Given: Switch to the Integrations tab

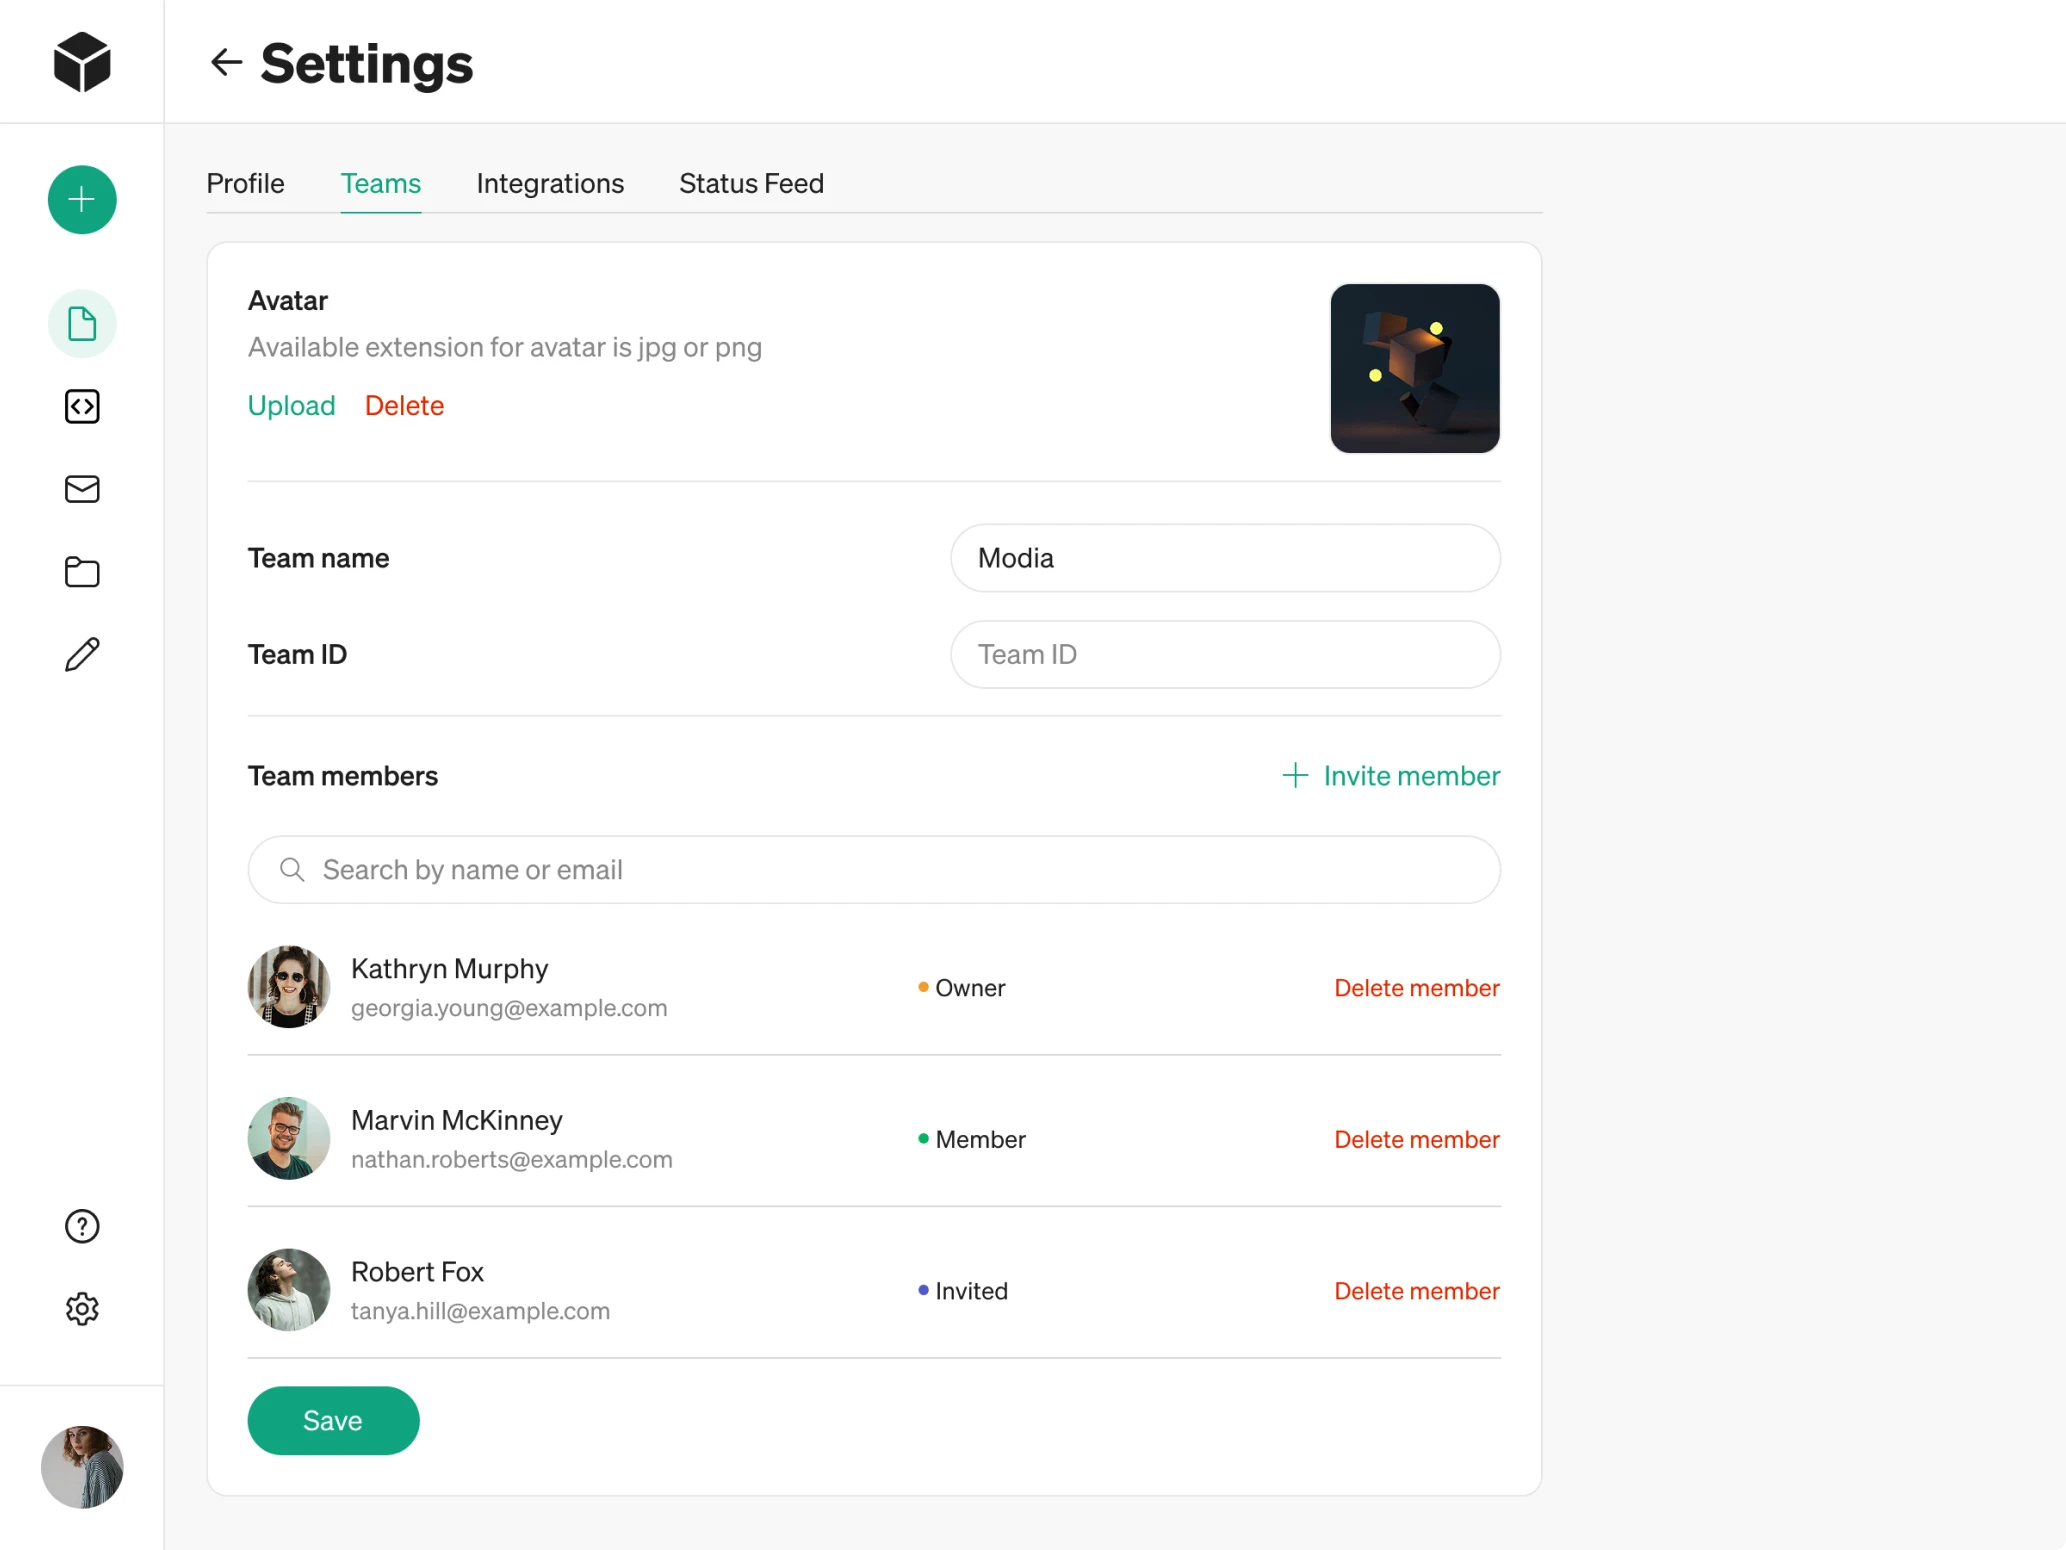Looking at the screenshot, I should point(550,184).
